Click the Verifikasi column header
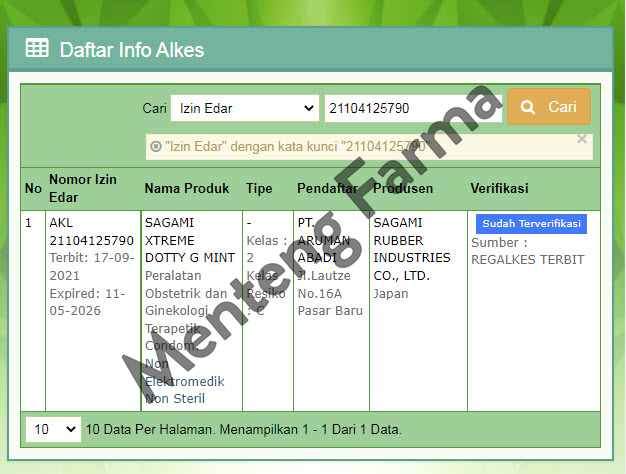 click(499, 188)
